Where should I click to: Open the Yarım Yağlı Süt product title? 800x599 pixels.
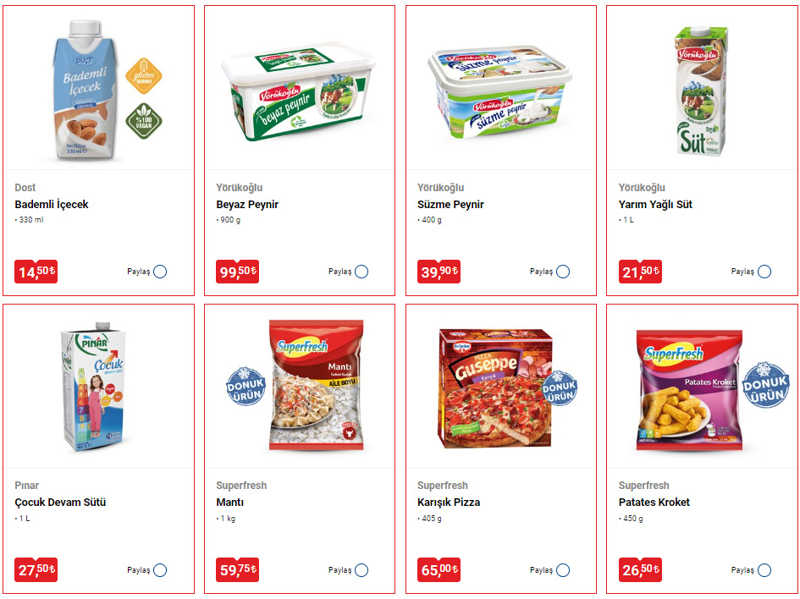655,204
